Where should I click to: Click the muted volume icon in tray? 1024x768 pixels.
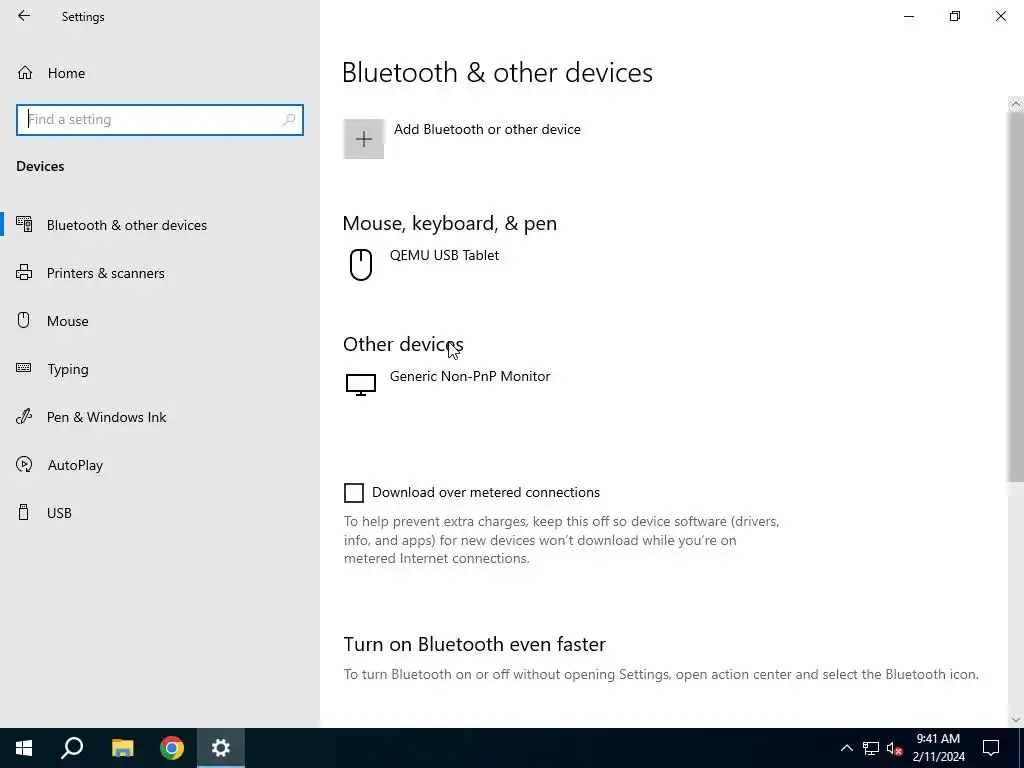[x=895, y=748]
